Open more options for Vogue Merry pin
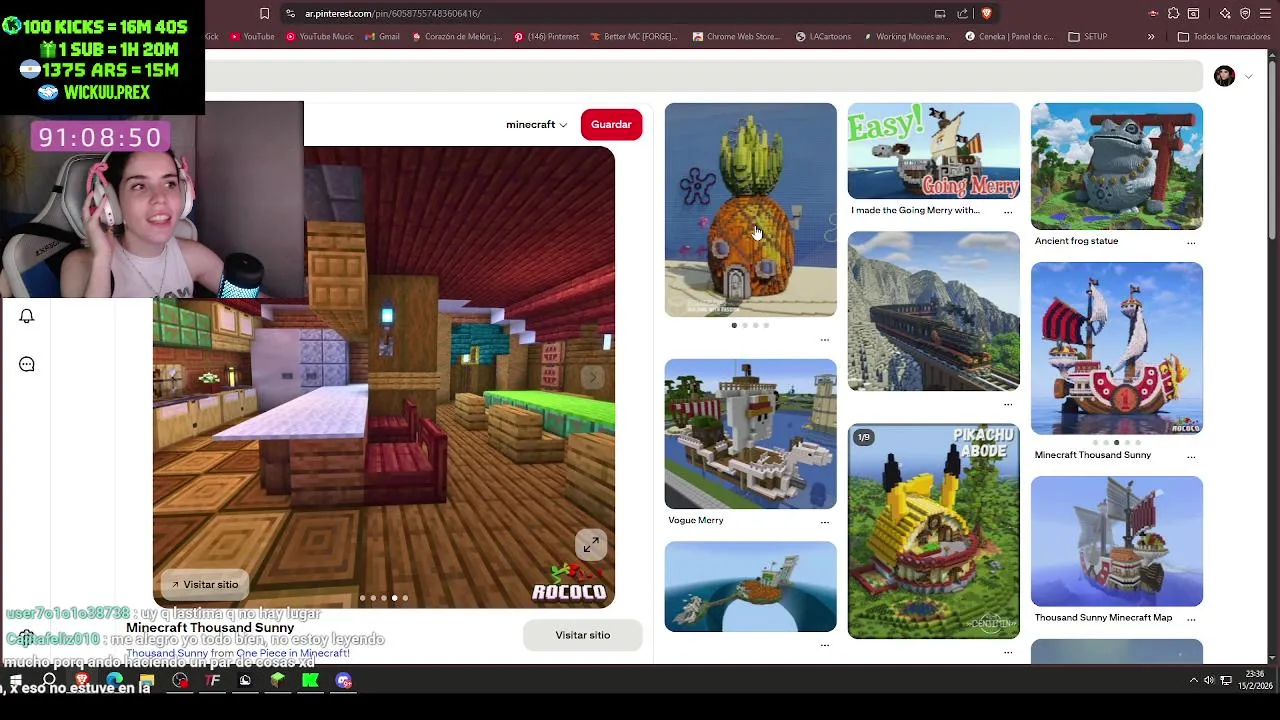Viewport: 1280px width, 720px height. 825,521
